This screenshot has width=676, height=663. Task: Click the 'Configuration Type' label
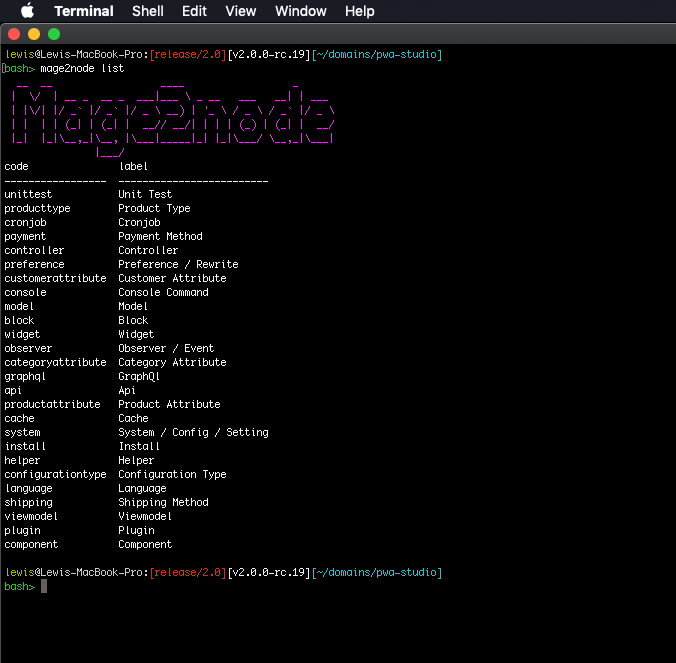coord(172,475)
